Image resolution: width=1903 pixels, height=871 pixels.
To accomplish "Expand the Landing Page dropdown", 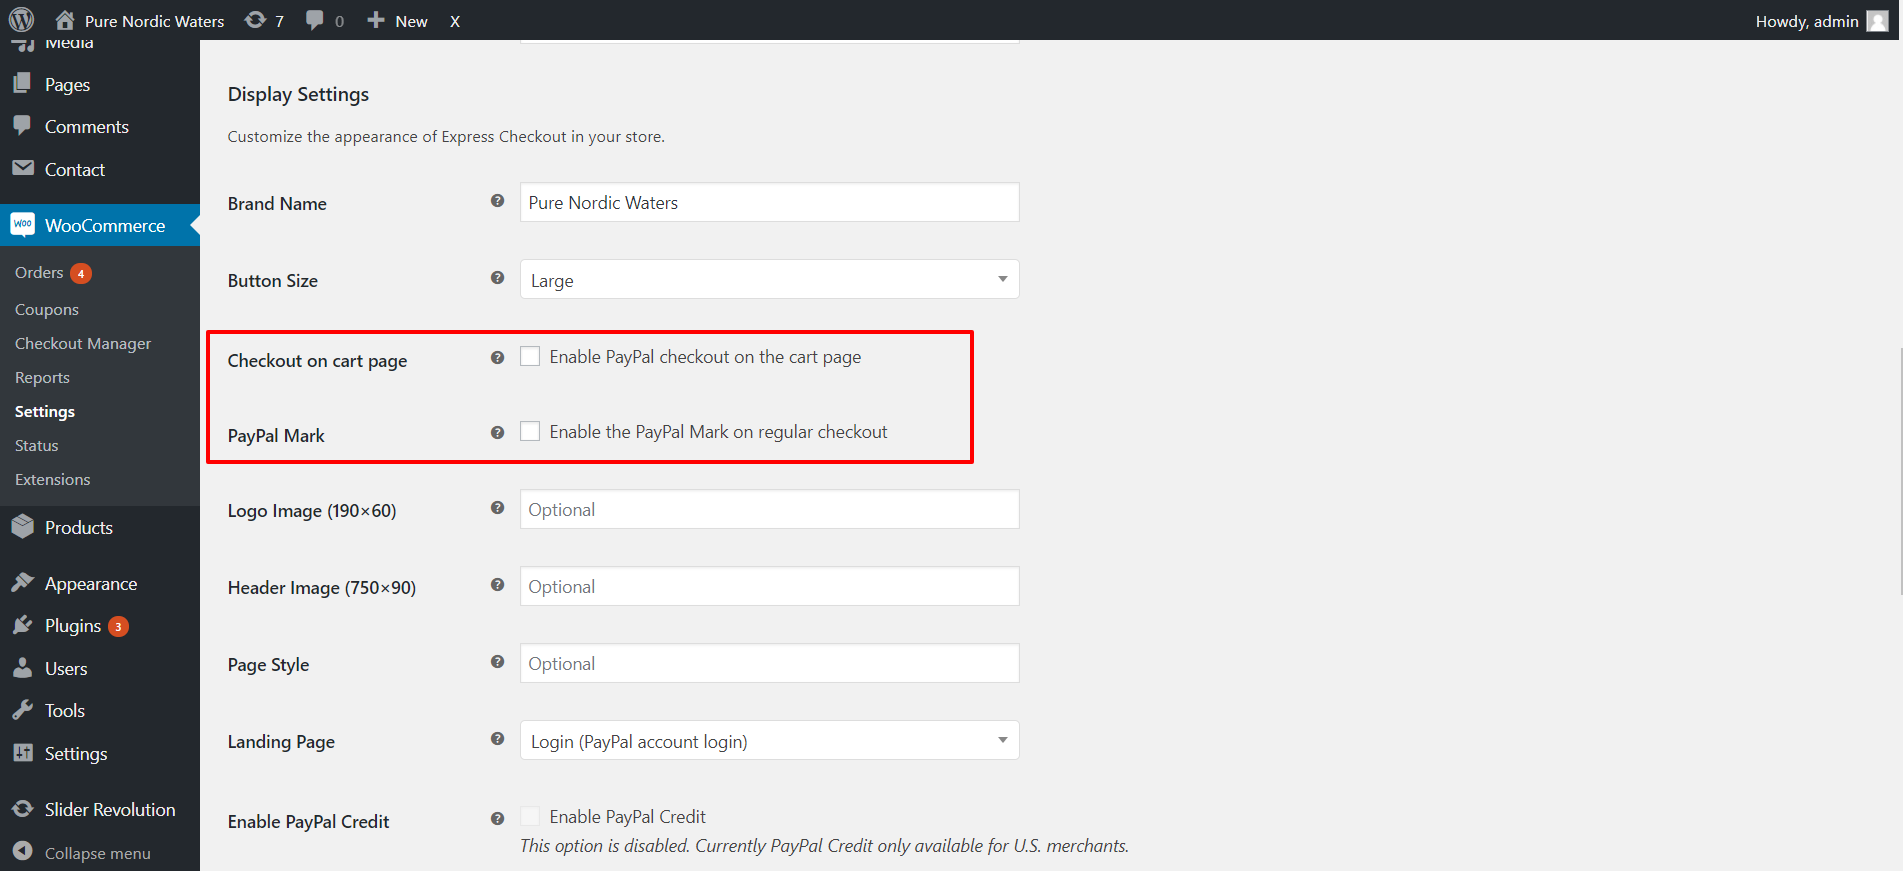I will click(769, 741).
